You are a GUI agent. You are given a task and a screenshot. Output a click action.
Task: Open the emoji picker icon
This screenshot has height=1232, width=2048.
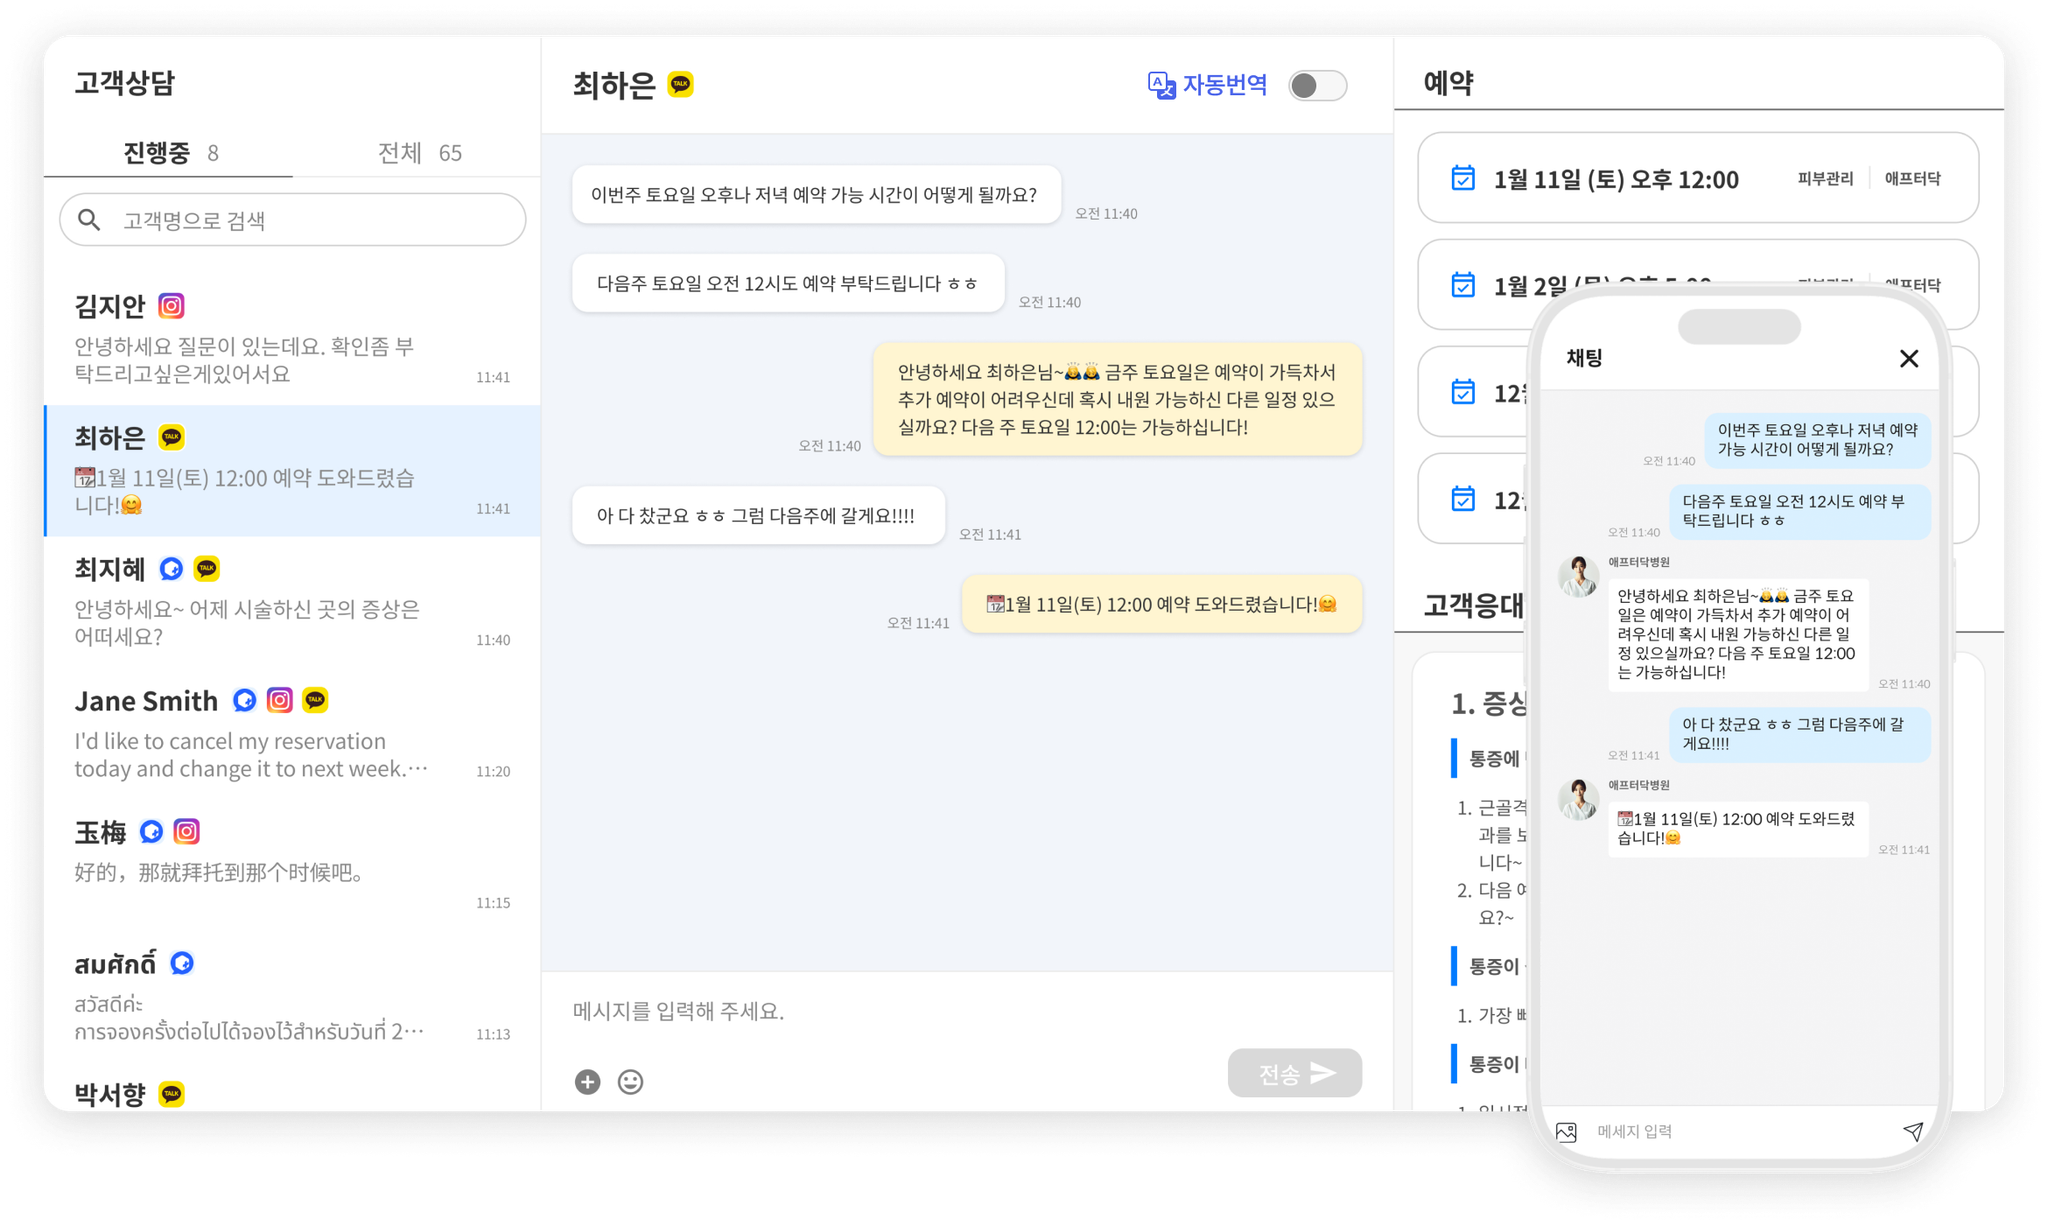(x=630, y=1081)
